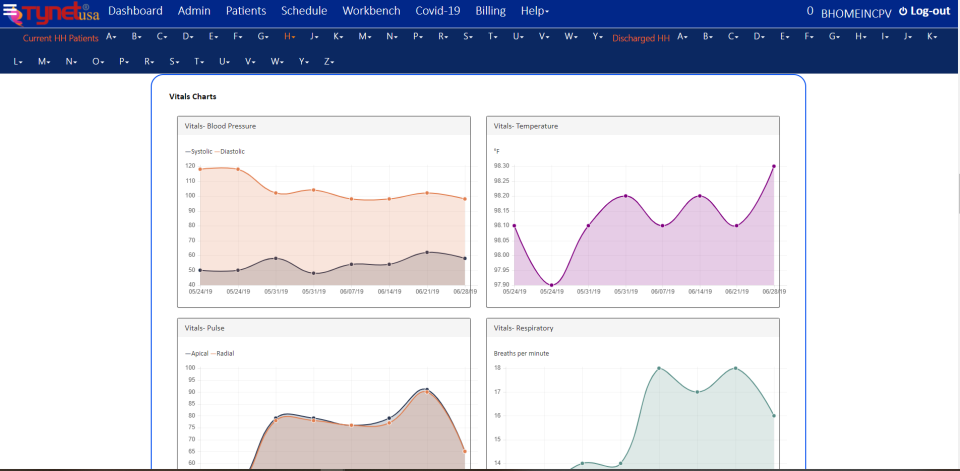Toggle the Diastolic legend entry
The width and height of the screenshot is (960, 471).
230,151
